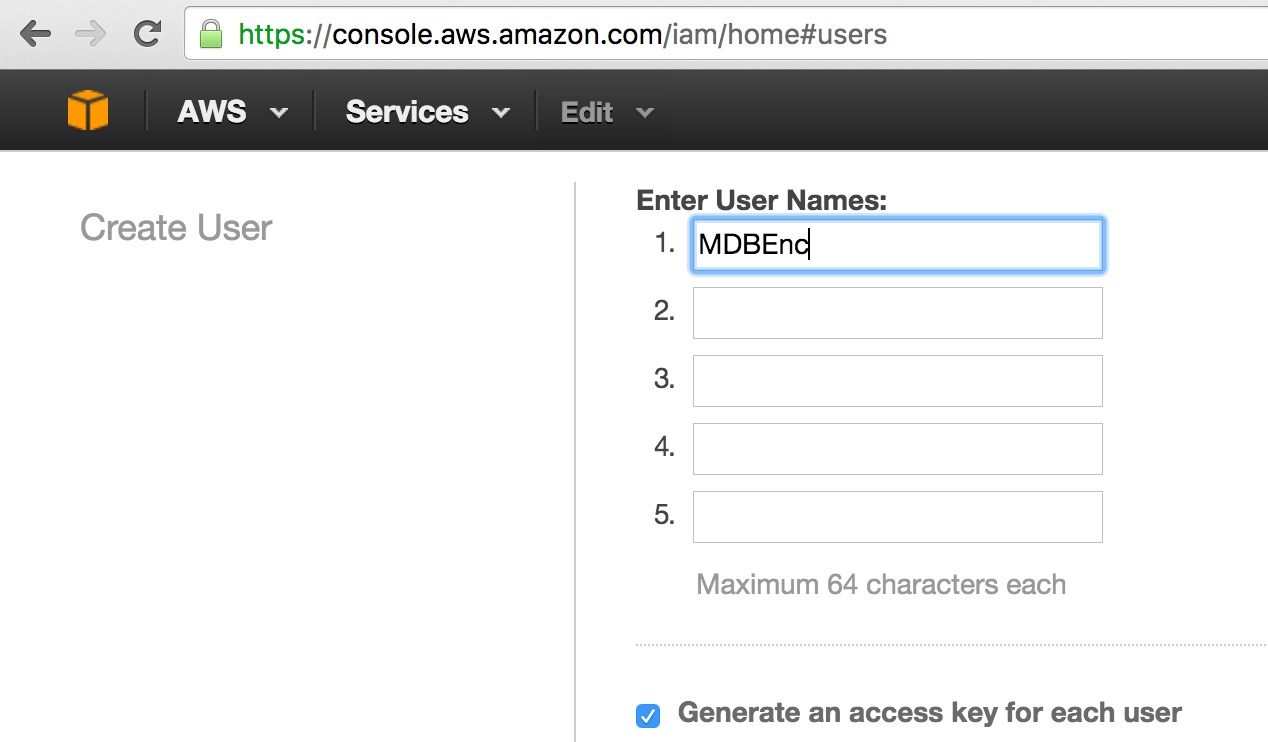Select the fifth user name field

tap(898, 517)
